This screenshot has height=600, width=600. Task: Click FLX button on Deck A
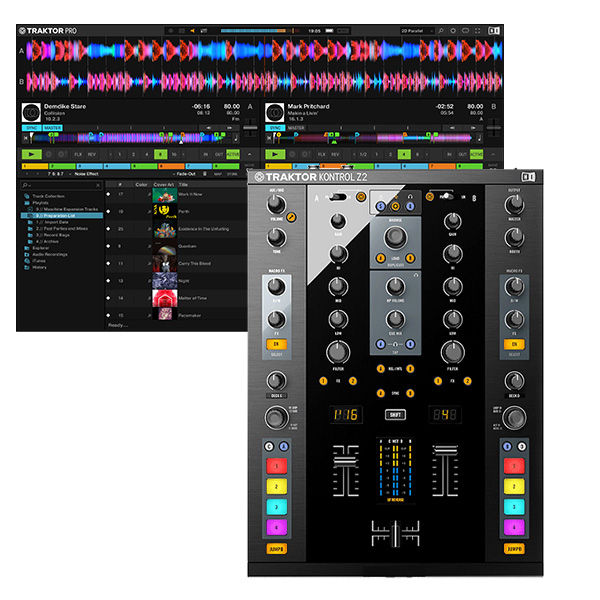click(x=78, y=154)
